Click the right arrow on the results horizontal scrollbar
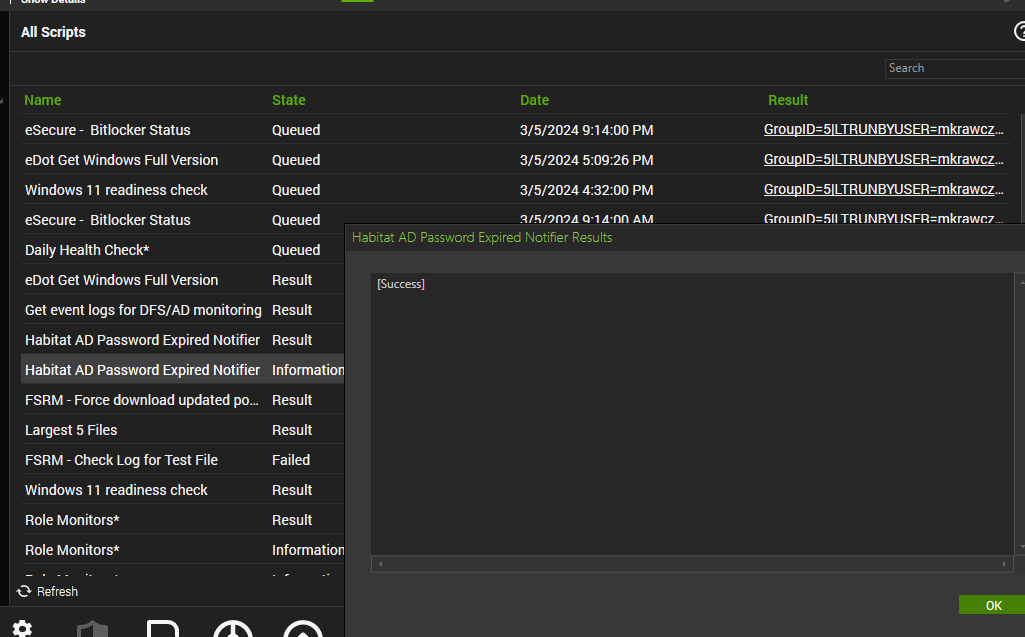The image size is (1025, 637). click(x=1005, y=564)
